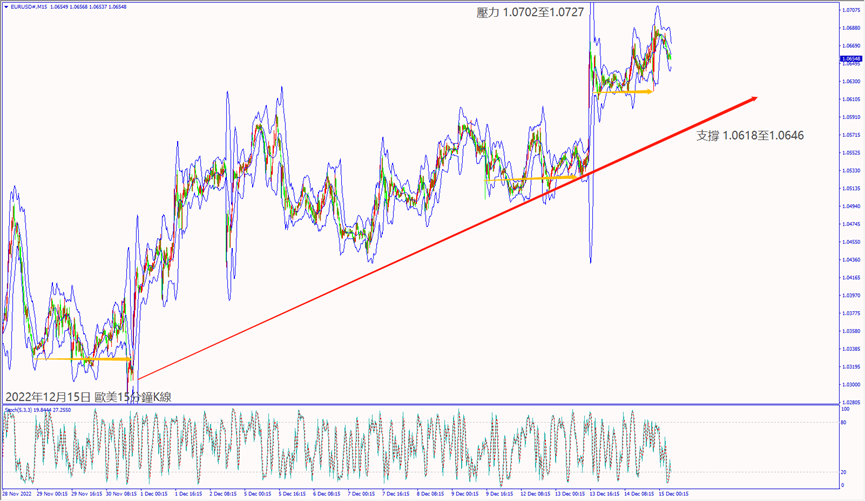
Task: Click the red trendline arrowhead tip
Action: coord(756,97)
